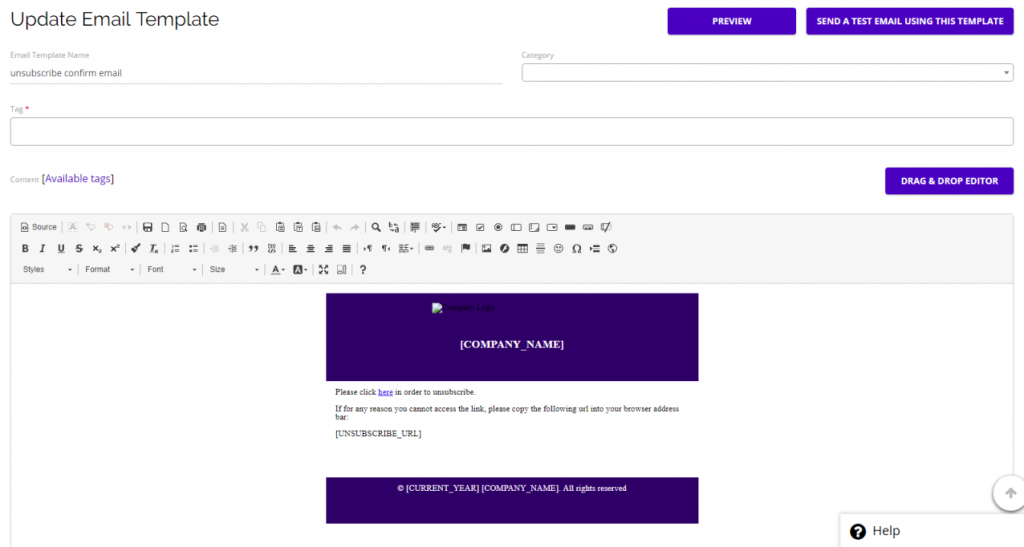Open the Font dropdown

pos(171,269)
